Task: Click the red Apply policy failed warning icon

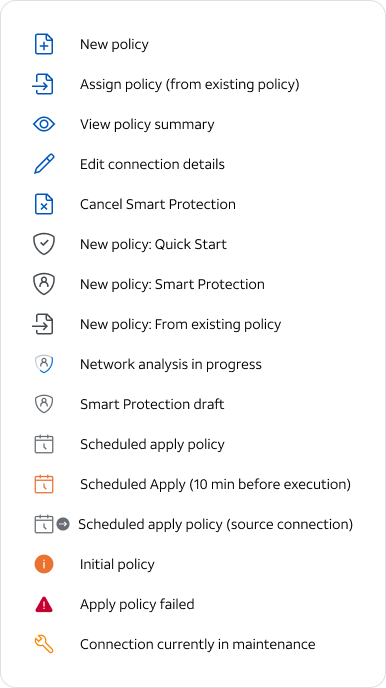Action: click(44, 605)
